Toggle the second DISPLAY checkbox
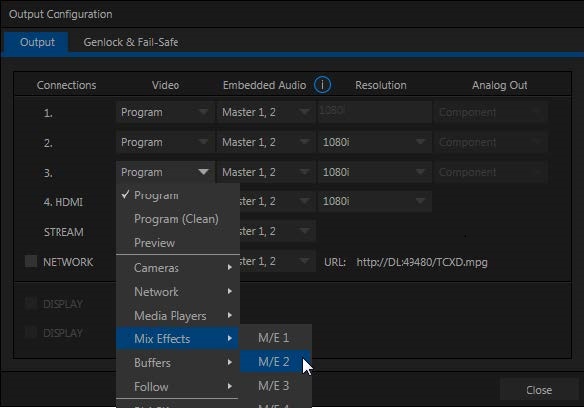This screenshot has width=584, height=408. (x=31, y=332)
